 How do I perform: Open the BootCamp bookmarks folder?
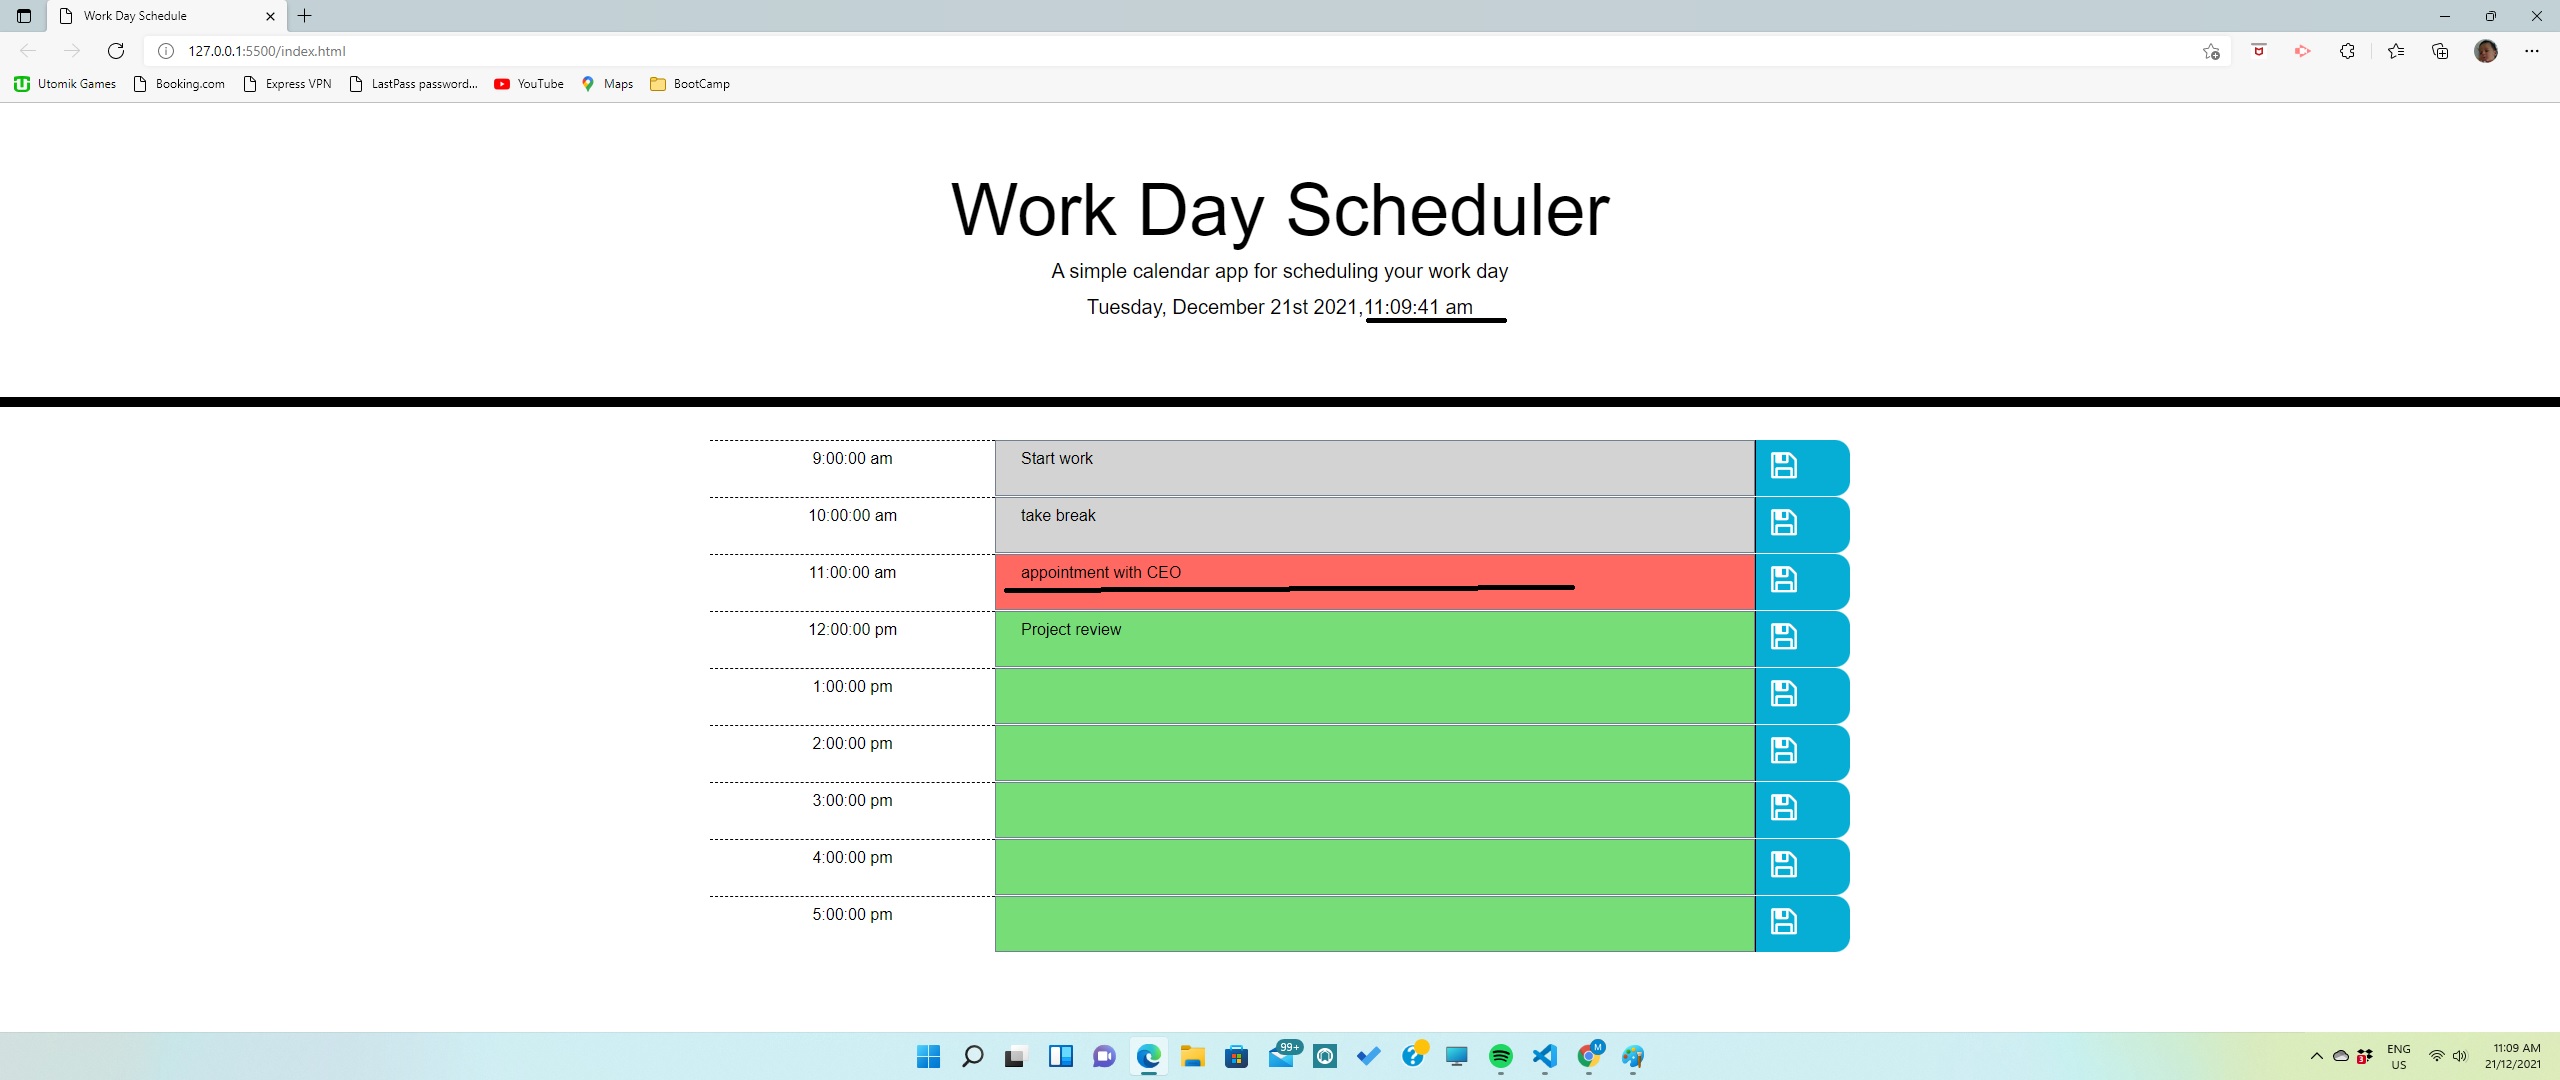tap(690, 84)
